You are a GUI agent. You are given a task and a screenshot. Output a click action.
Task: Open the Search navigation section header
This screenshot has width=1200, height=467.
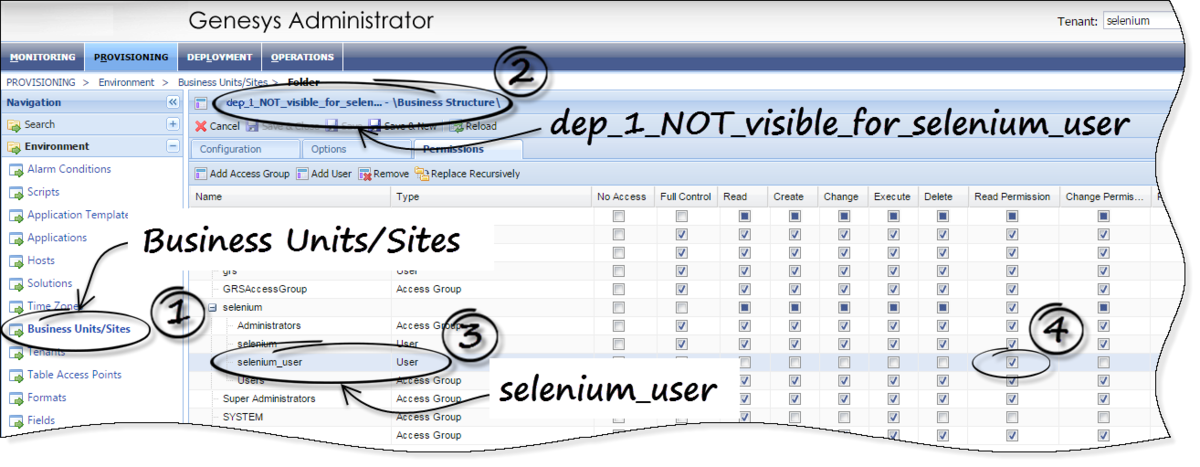(x=91, y=124)
